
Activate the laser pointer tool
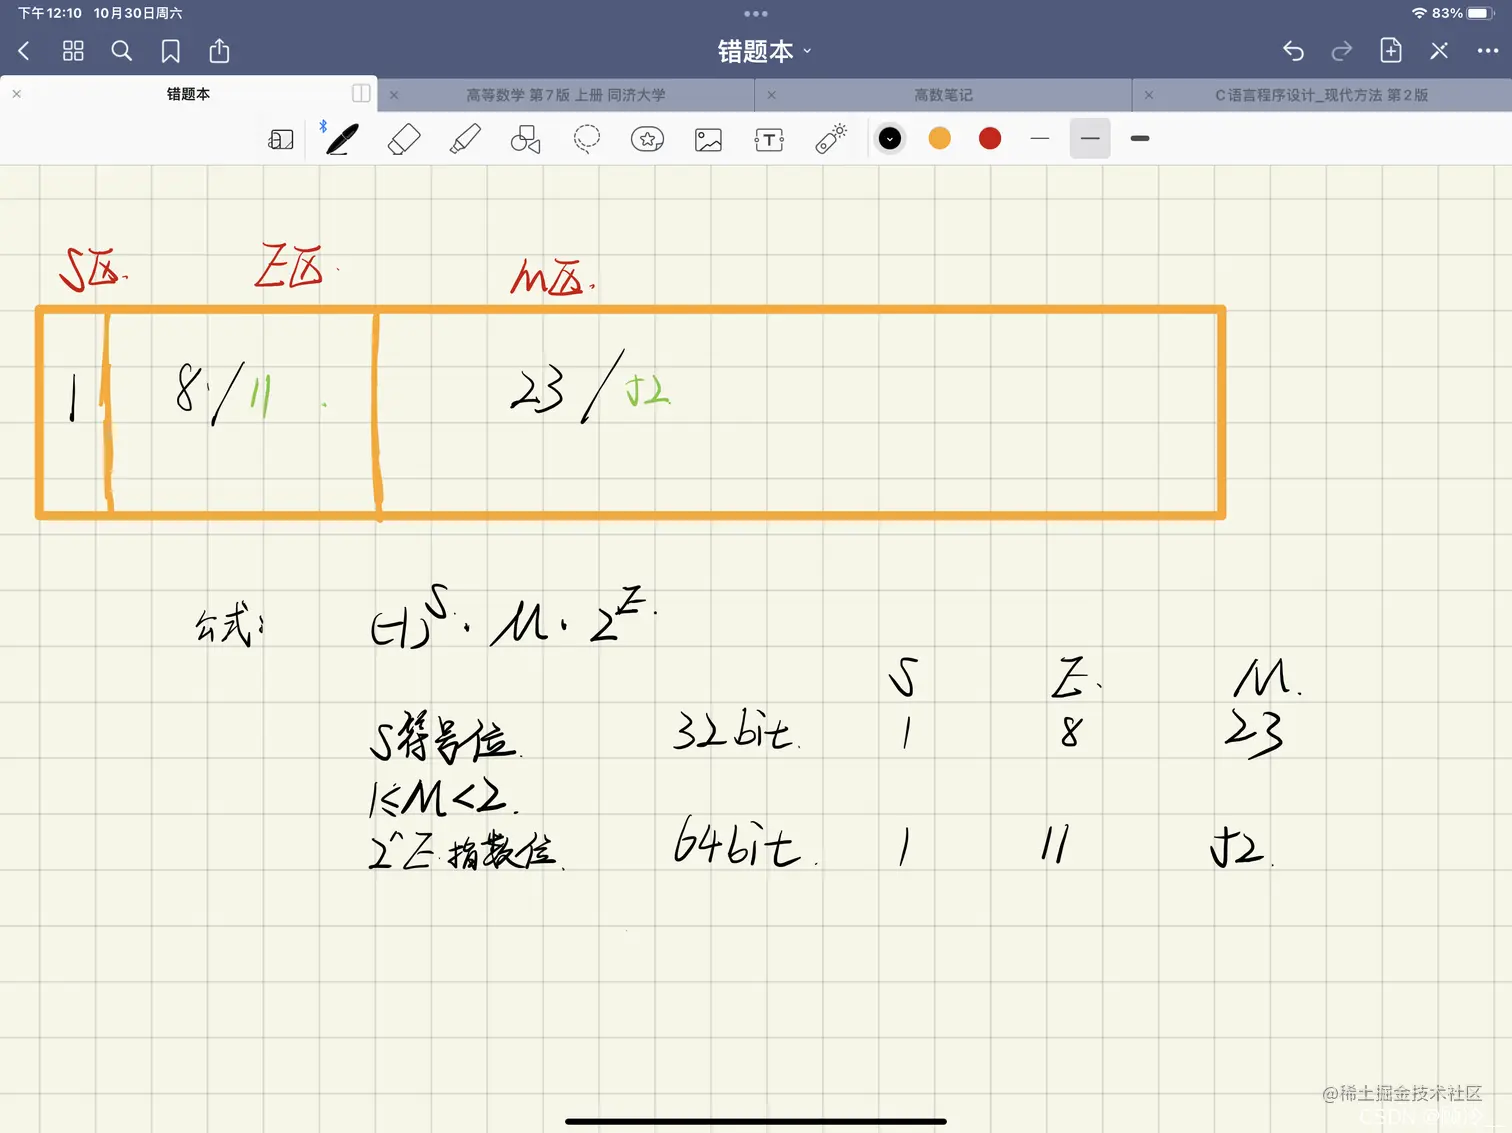(829, 139)
